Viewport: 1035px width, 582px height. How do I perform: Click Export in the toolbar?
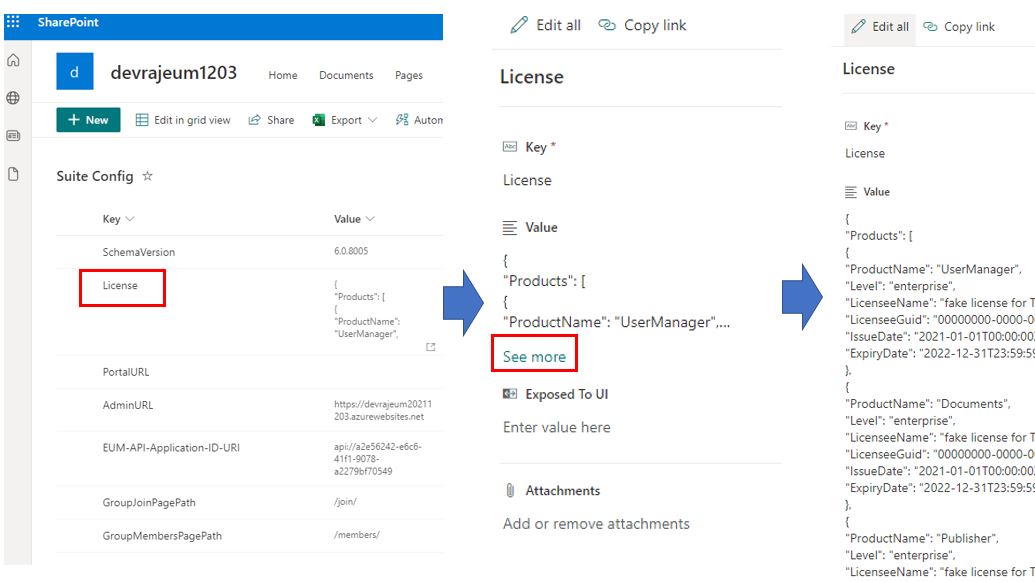point(346,120)
